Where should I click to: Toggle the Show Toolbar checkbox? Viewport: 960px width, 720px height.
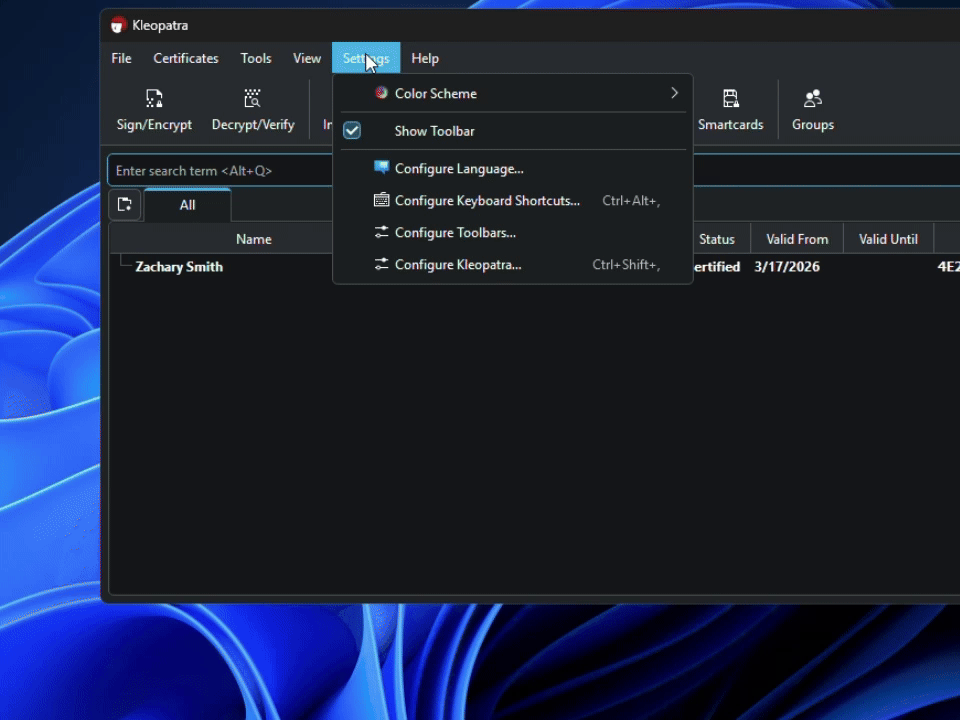coord(352,130)
